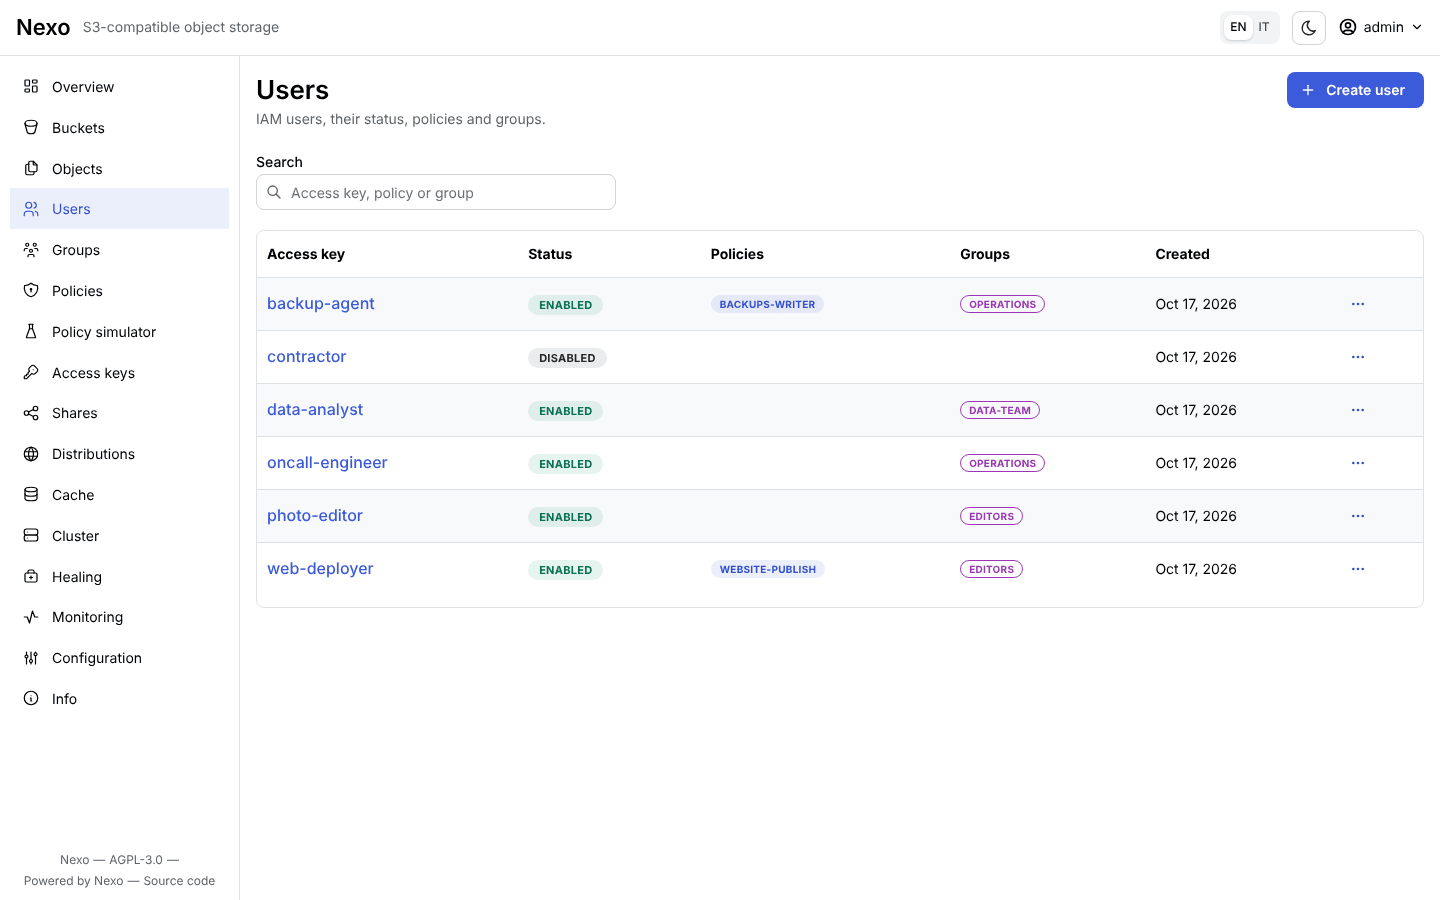Open actions menu for contractor
The height and width of the screenshot is (900, 1440).
click(x=1358, y=357)
